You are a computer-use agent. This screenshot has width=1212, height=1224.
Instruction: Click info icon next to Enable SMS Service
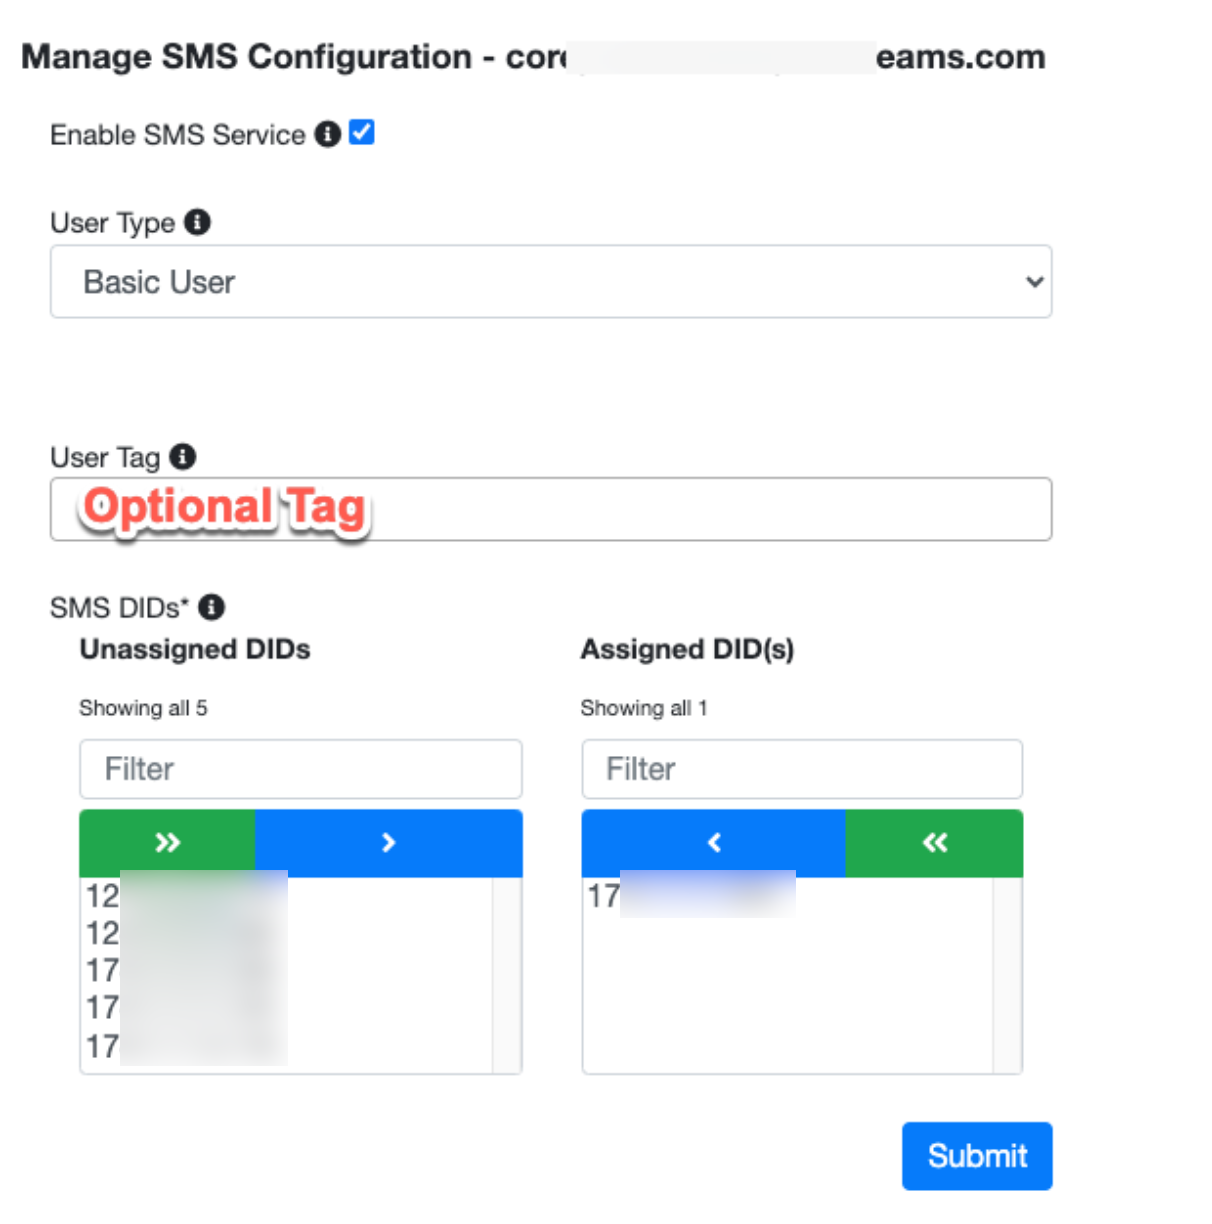(x=328, y=134)
